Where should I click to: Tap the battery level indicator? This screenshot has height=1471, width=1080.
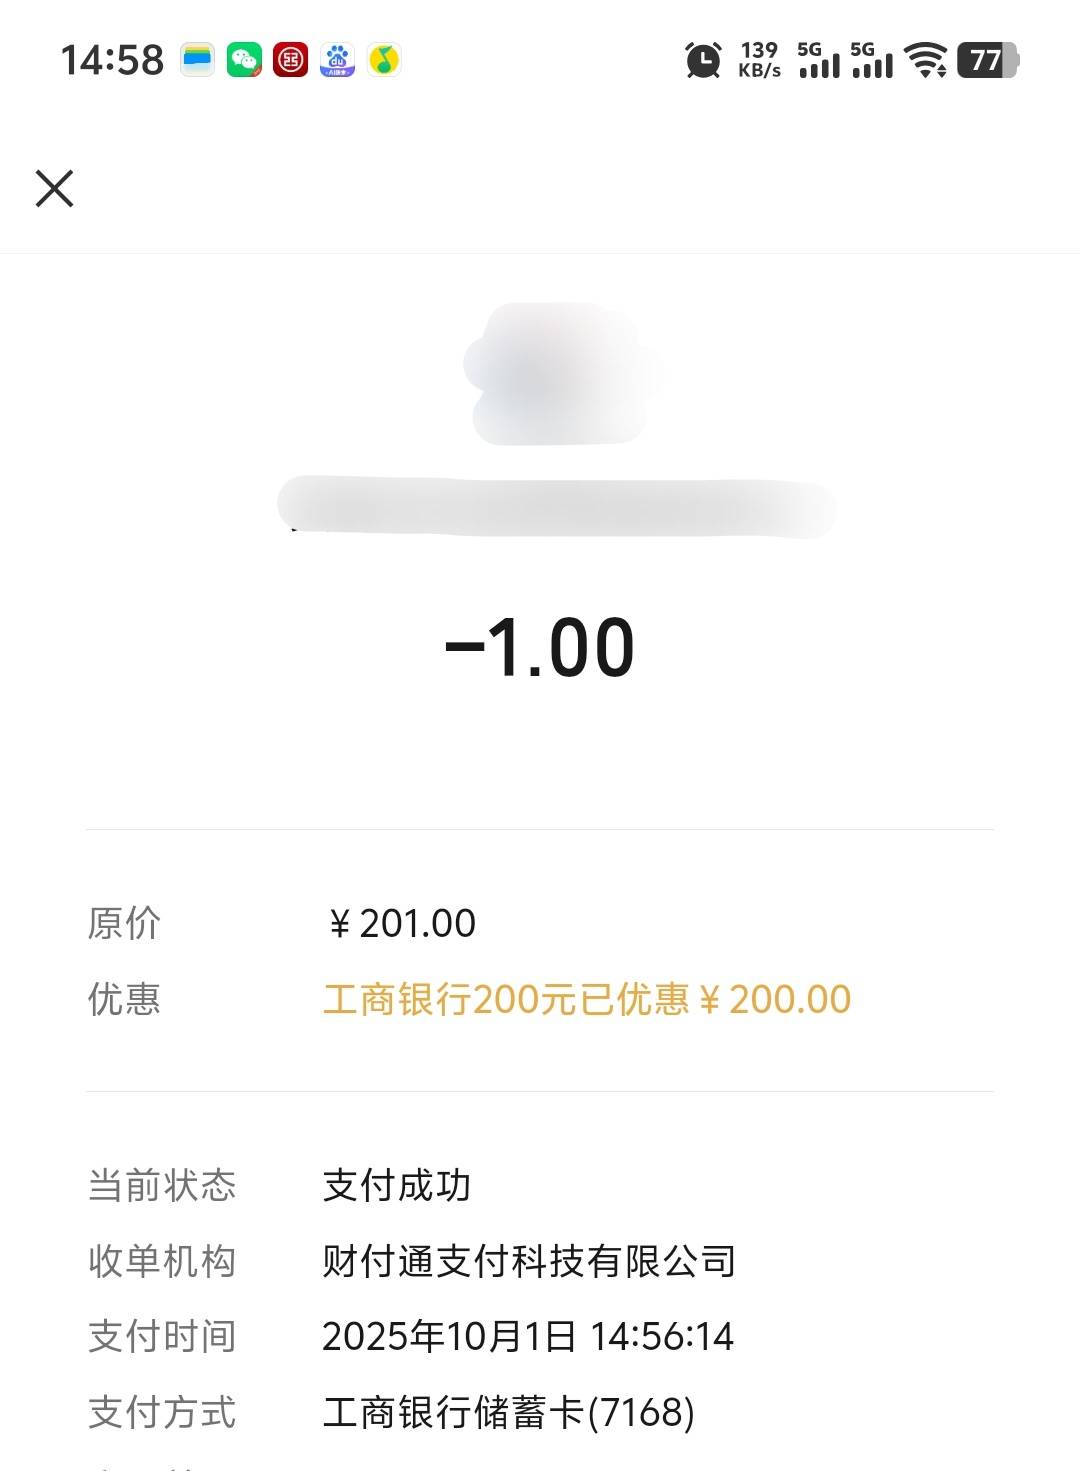point(988,60)
